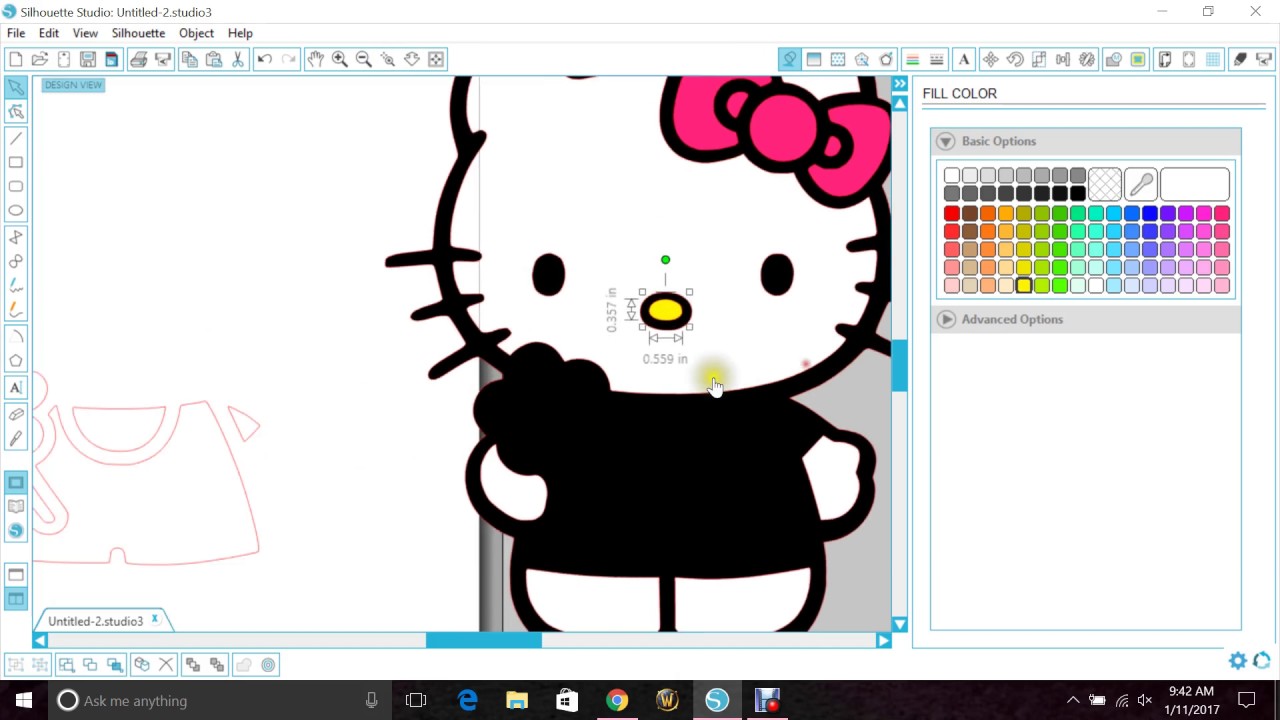Open the settings gear icon
Screen dimensions: 1280x720
[1238, 661]
